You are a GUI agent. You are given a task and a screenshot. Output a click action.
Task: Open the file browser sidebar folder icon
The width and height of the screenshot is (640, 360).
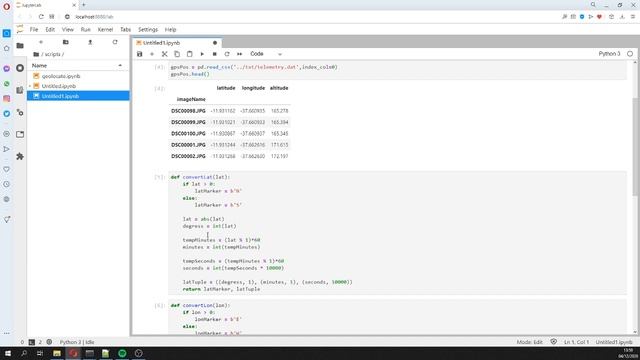pyautogui.click(x=20, y=46)
